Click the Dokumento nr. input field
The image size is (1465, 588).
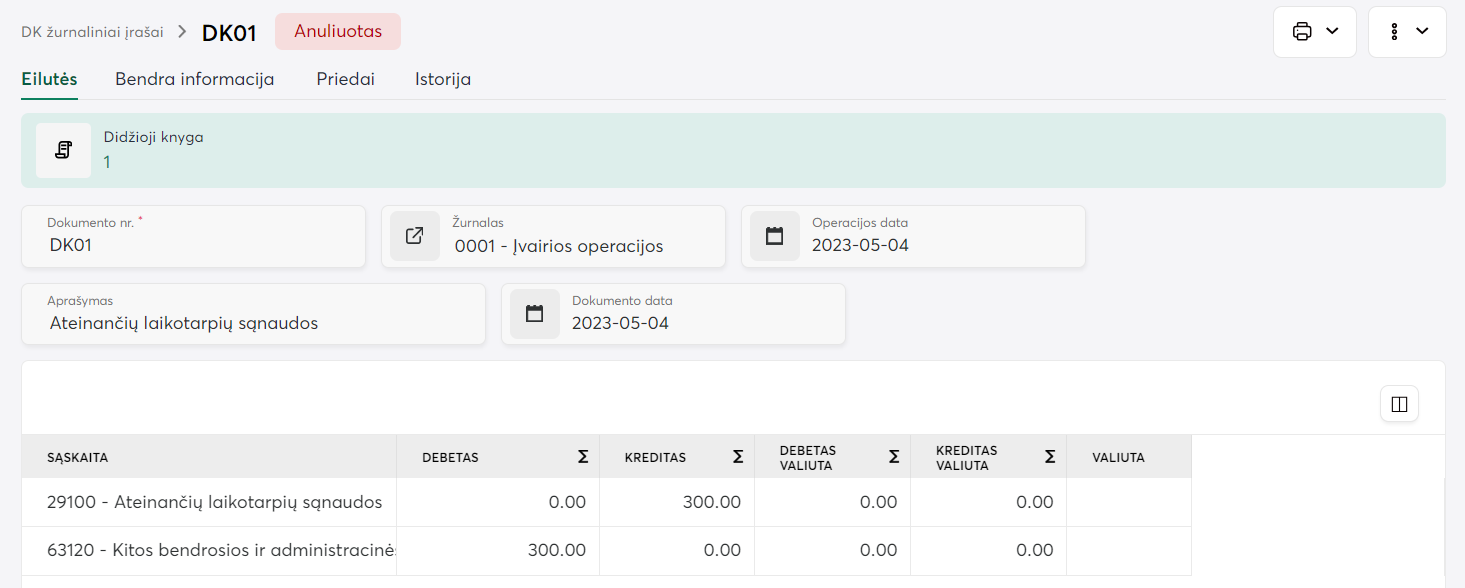200,245
